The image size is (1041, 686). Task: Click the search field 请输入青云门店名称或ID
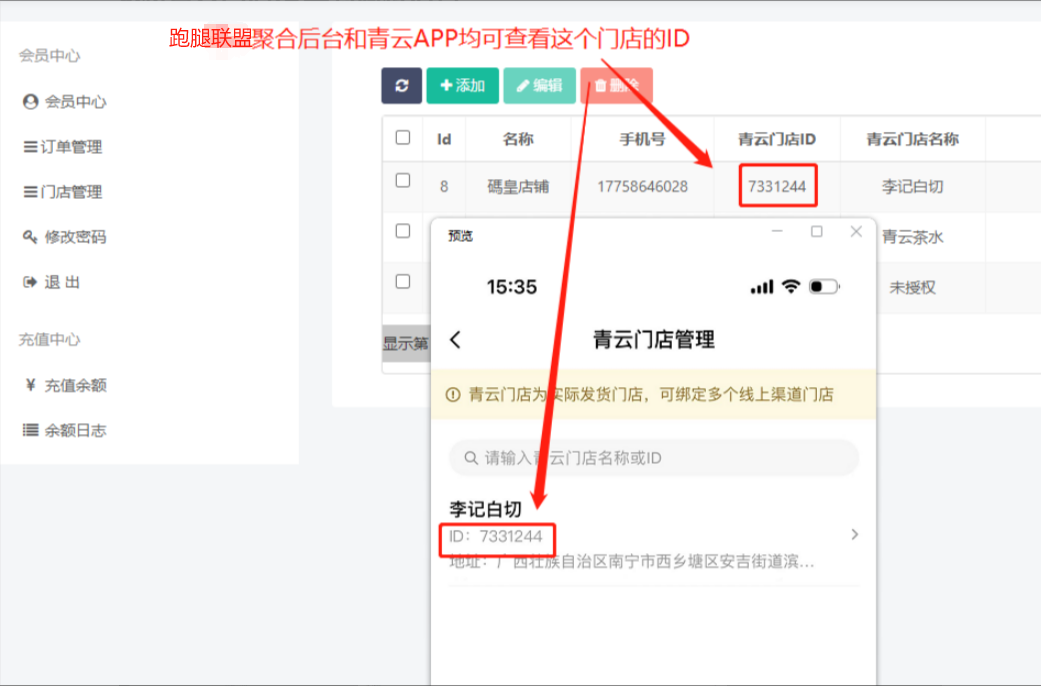(x=654, y=458)
